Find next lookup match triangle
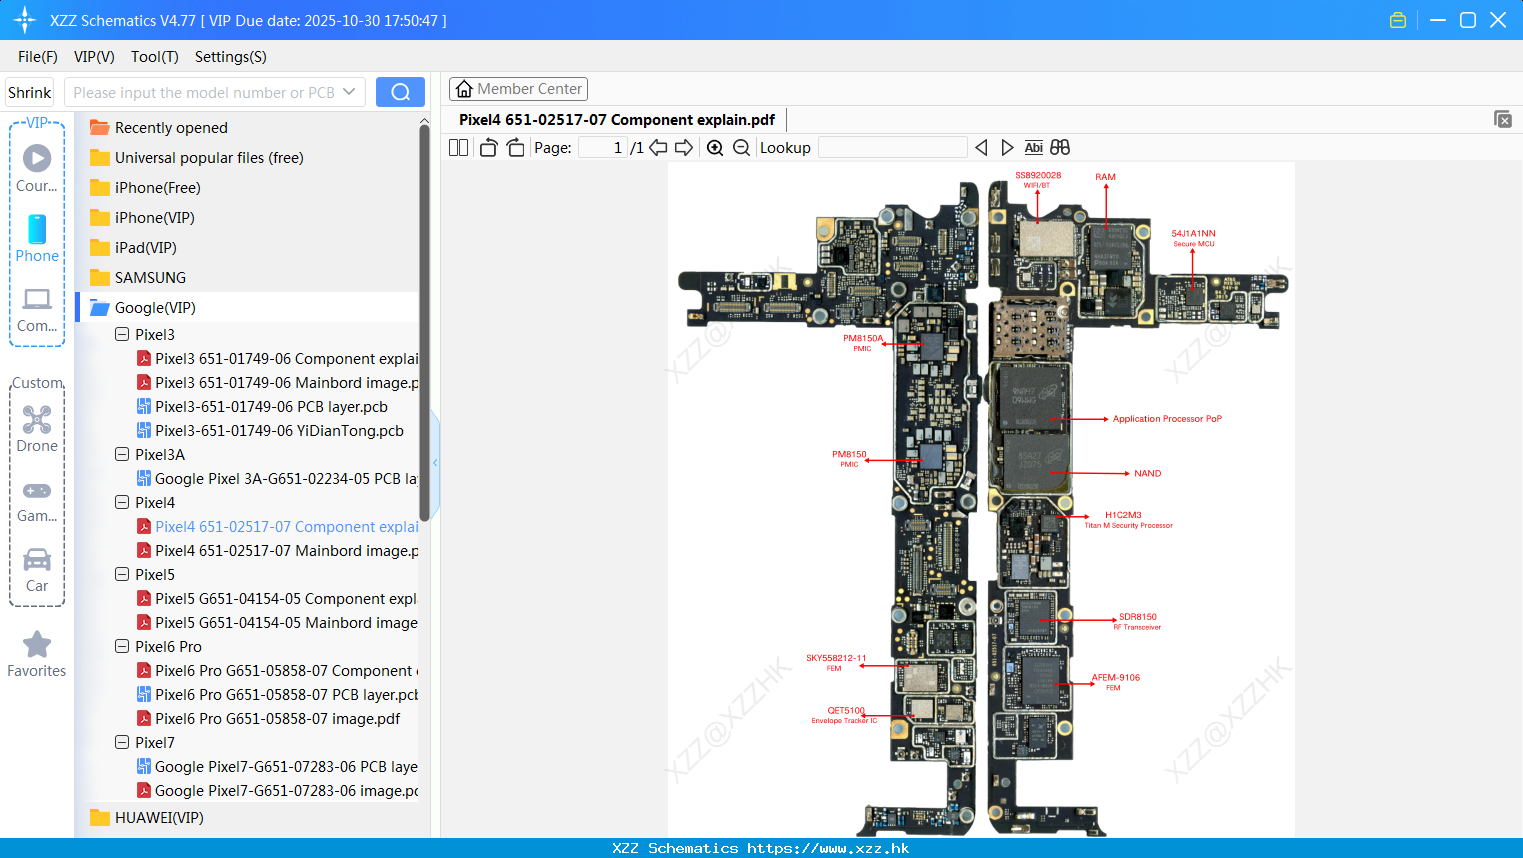The width and height of the screenshot is (1523, 858). click(1007, 148)
